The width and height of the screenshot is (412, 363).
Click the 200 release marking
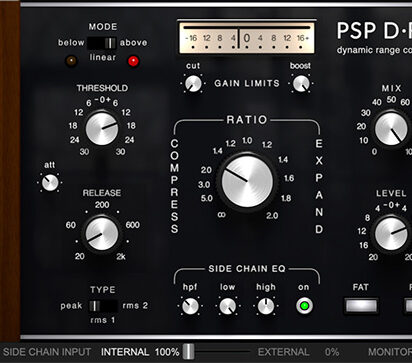pyautogui.click(x=102, y=204)
